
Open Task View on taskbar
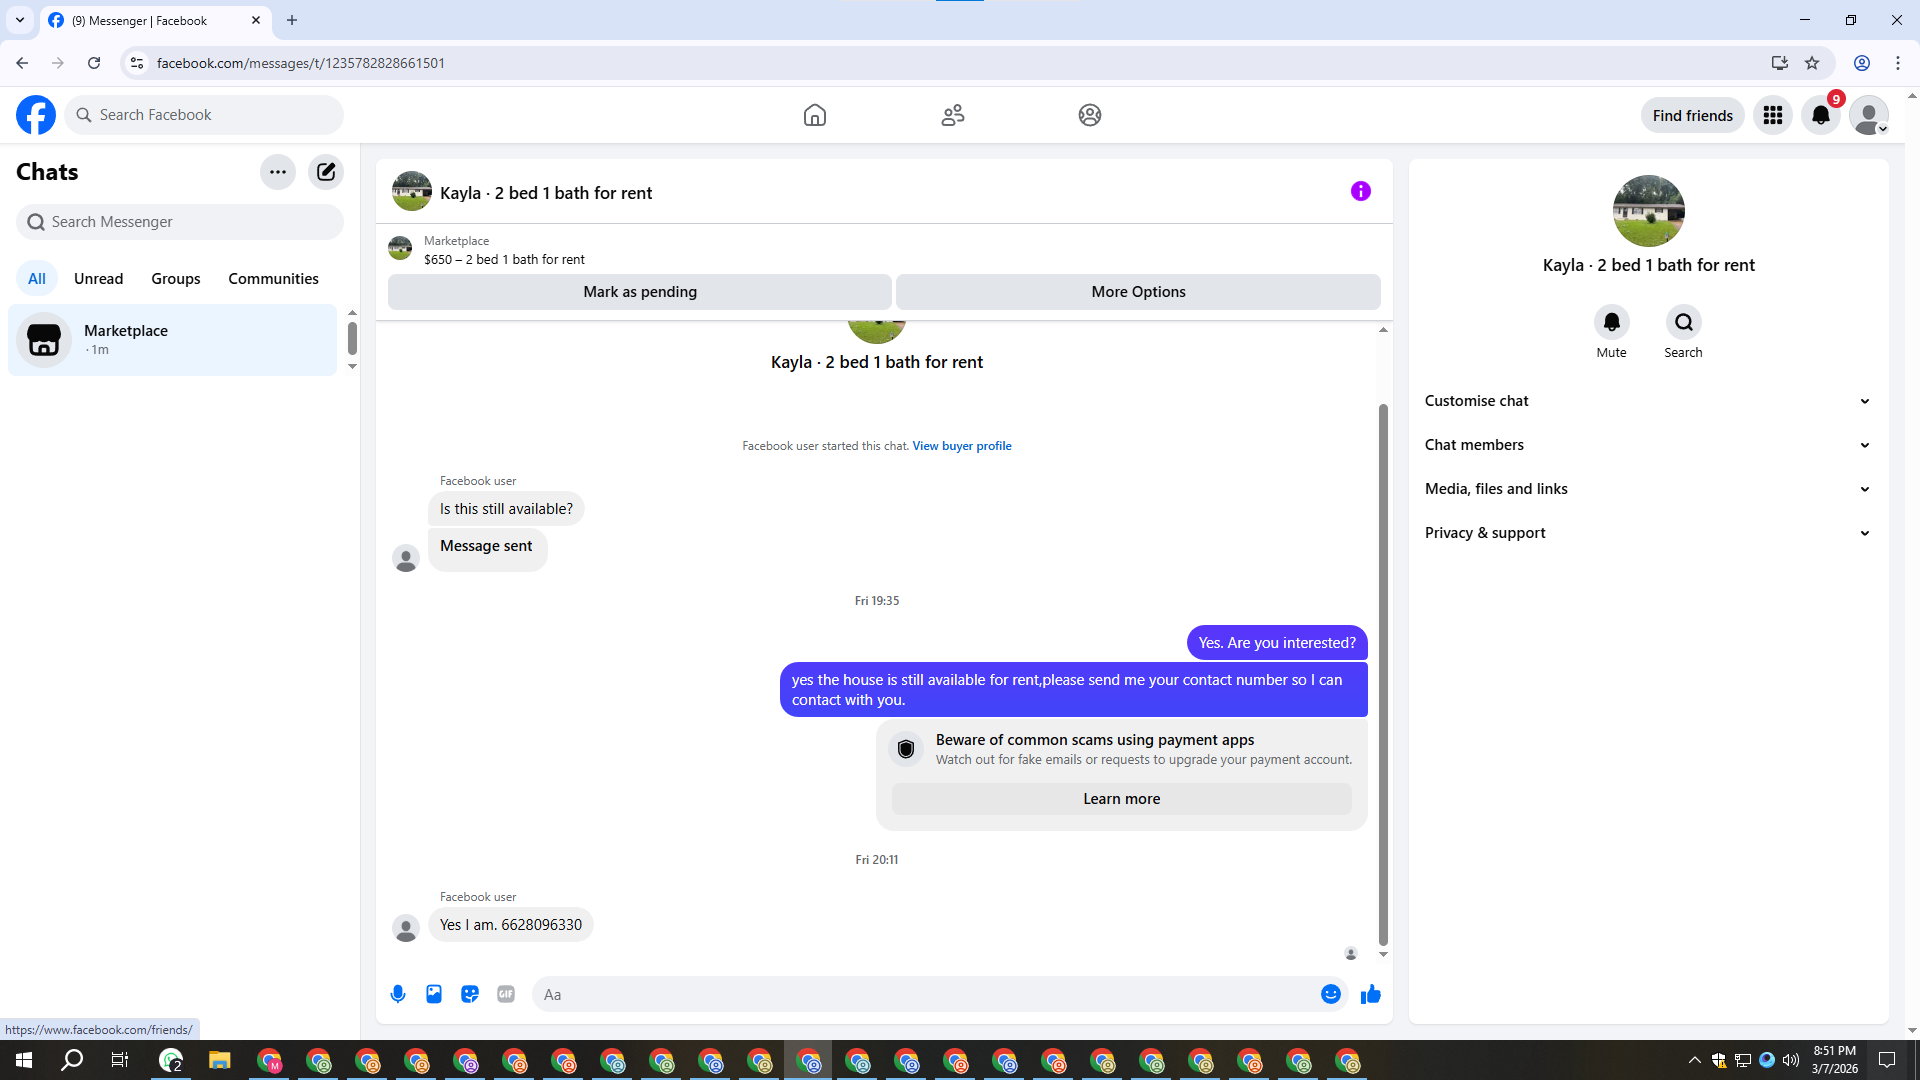pos(120,1060)
